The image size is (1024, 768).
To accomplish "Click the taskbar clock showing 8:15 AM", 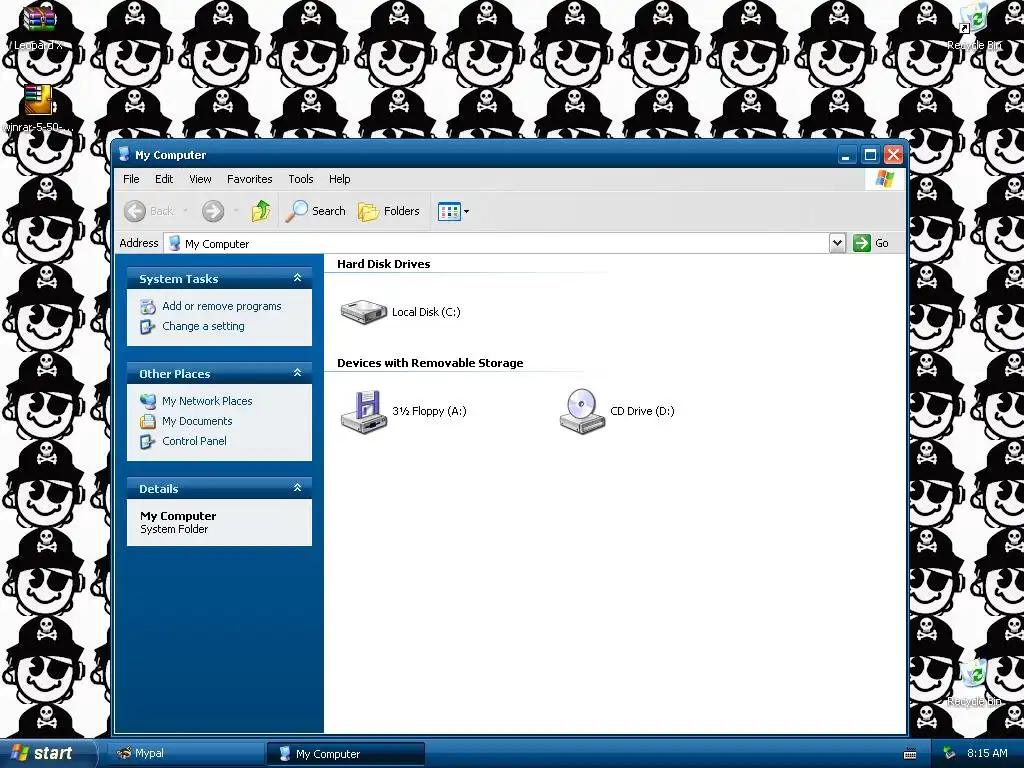I will click(987, 753).
